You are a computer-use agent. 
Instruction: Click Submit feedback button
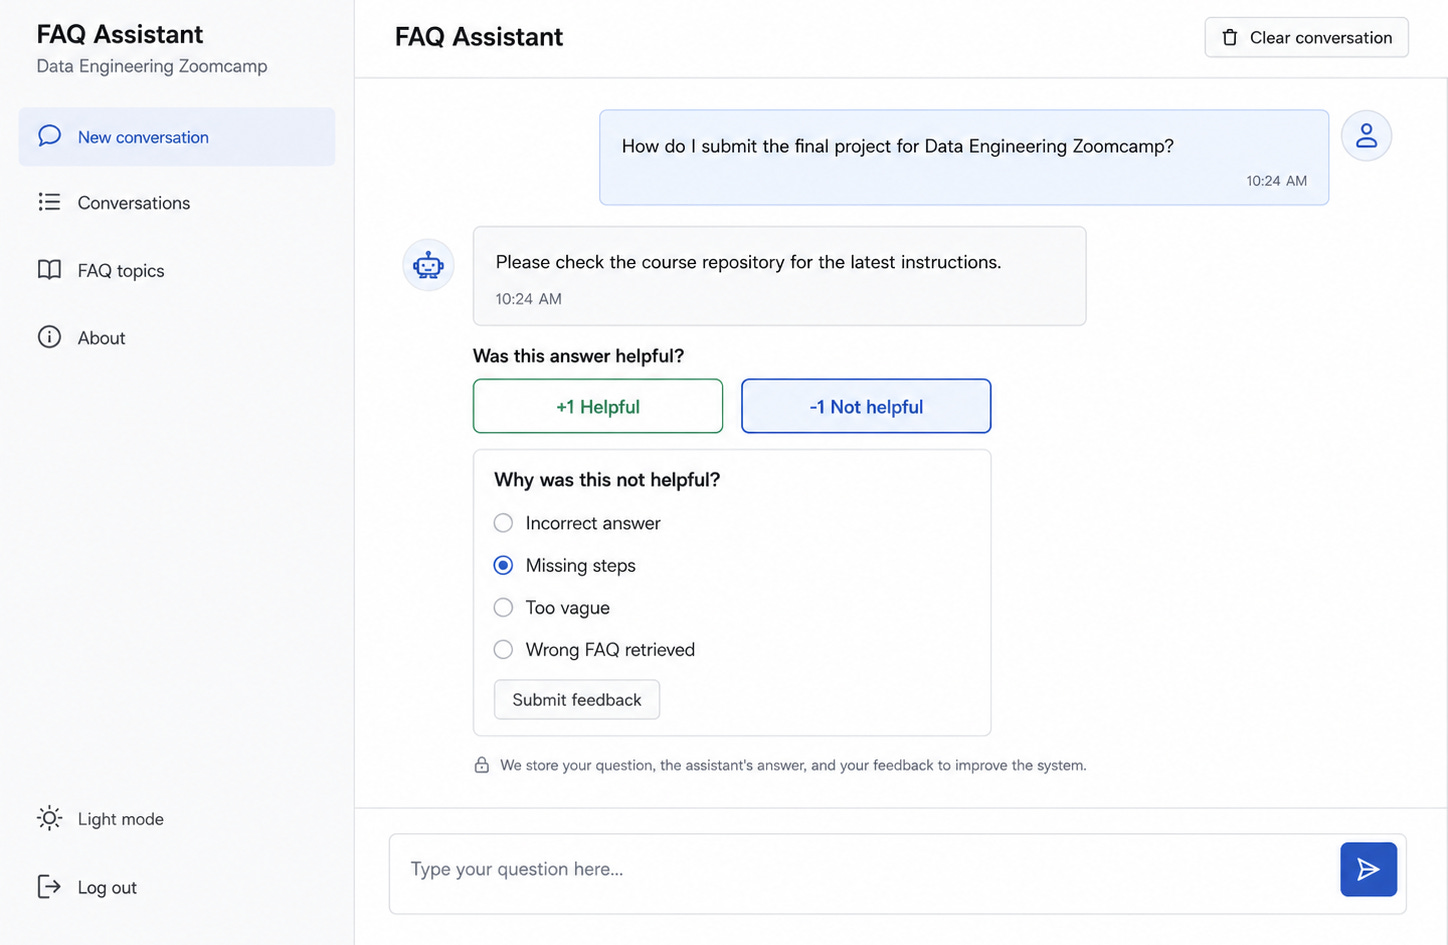click(577, 699)
